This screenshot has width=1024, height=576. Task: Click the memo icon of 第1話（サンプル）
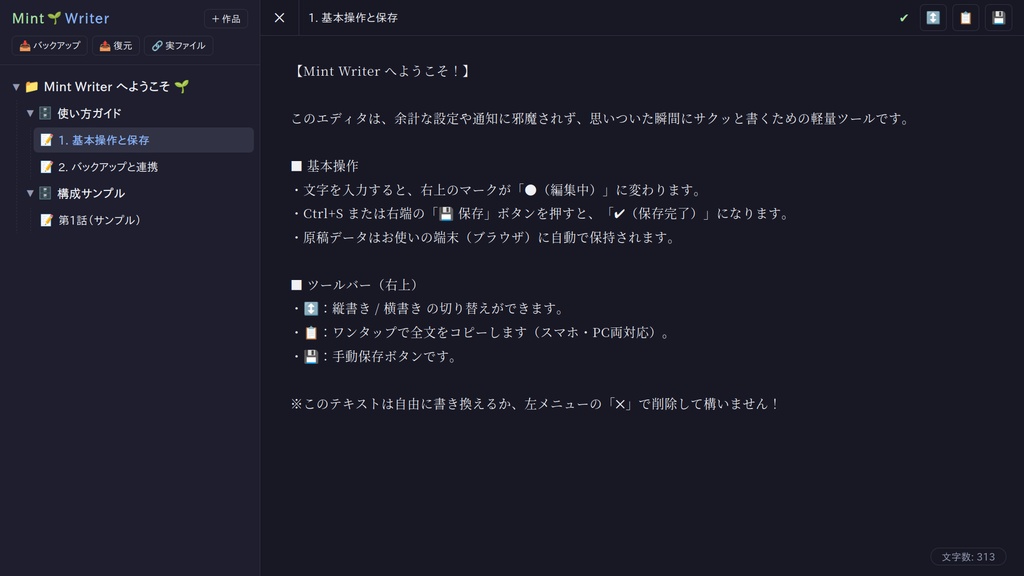click(46, 220)
